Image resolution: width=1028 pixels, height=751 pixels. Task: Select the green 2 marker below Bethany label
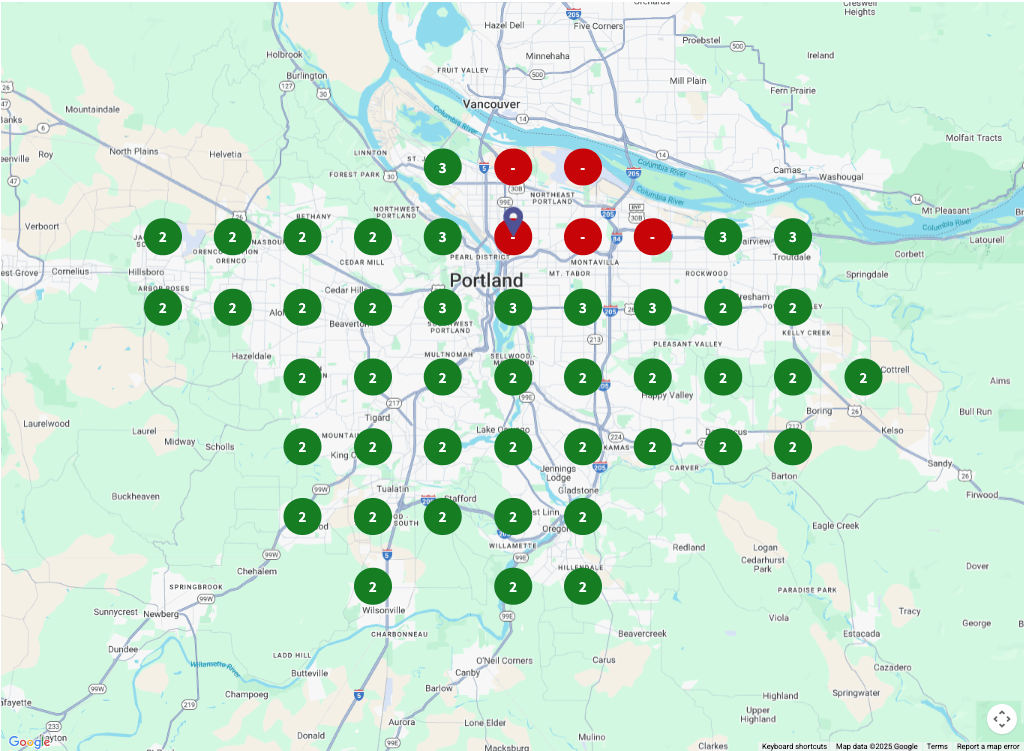[302, 237]
